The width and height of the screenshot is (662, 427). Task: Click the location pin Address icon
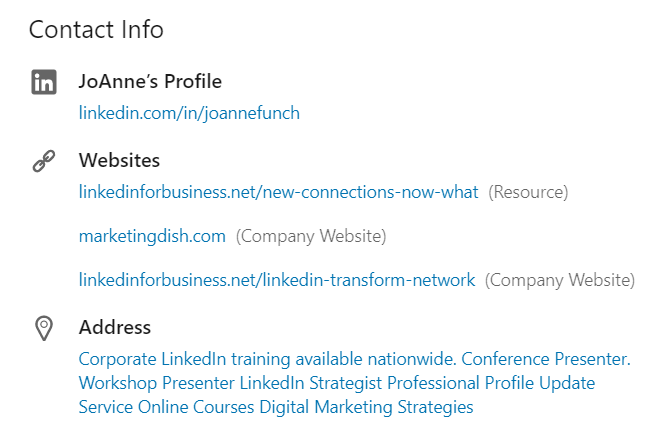44,328
